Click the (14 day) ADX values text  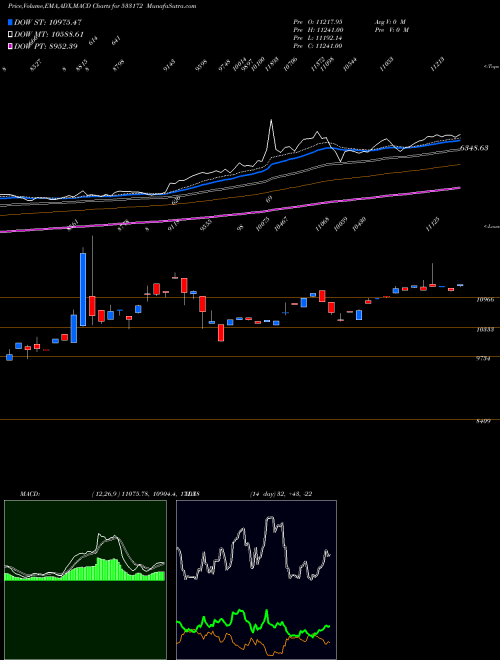point(281,494)
